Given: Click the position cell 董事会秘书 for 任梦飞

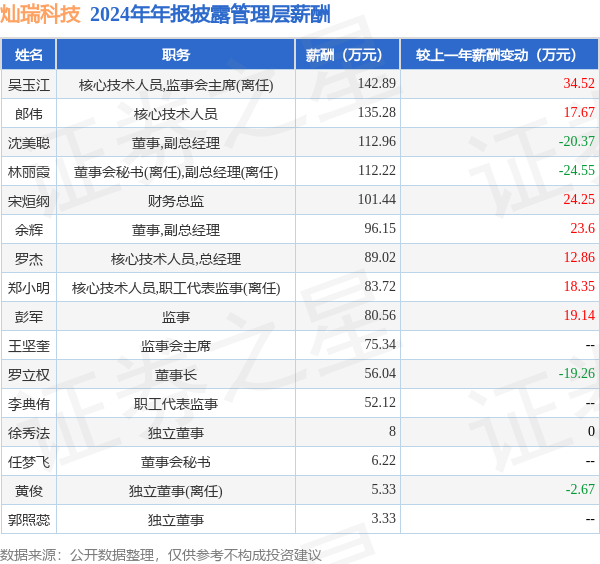Looking at the screenshot, I should 176,462.
